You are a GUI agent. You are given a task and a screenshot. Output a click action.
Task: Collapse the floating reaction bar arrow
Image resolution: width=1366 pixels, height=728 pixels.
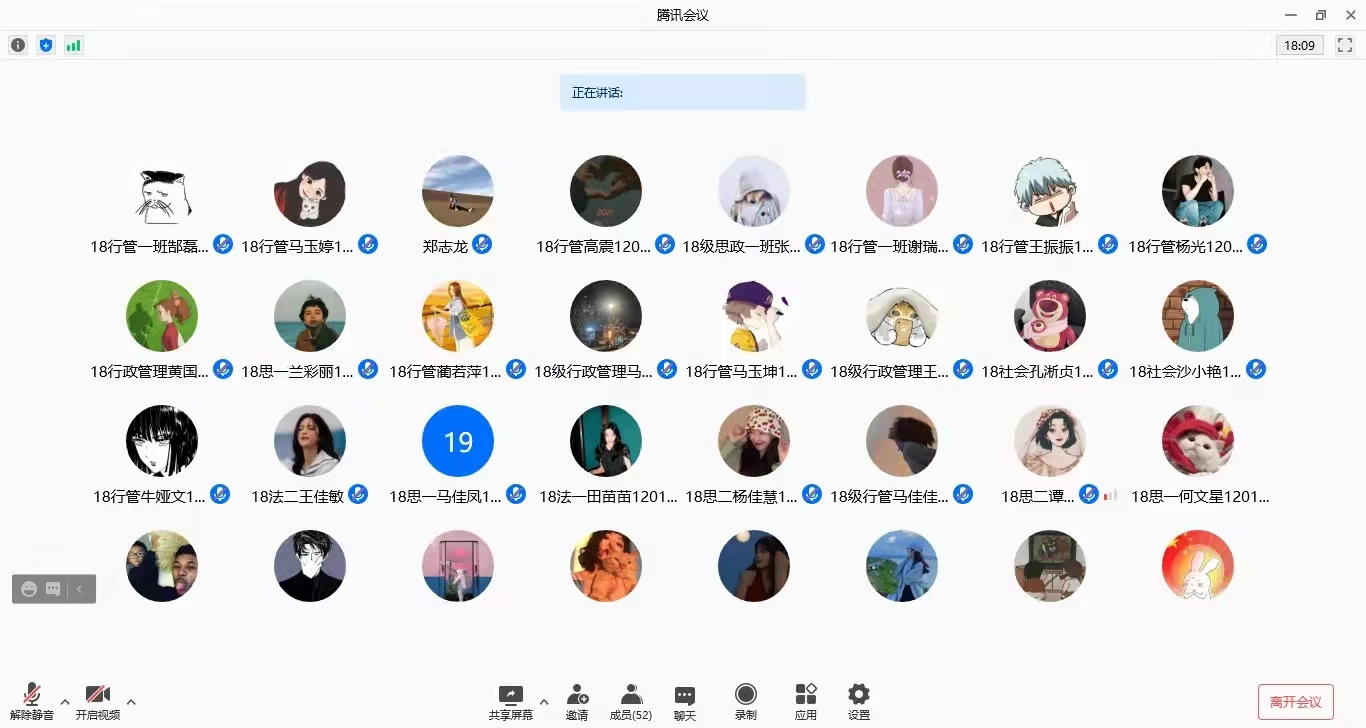(80, 589)
